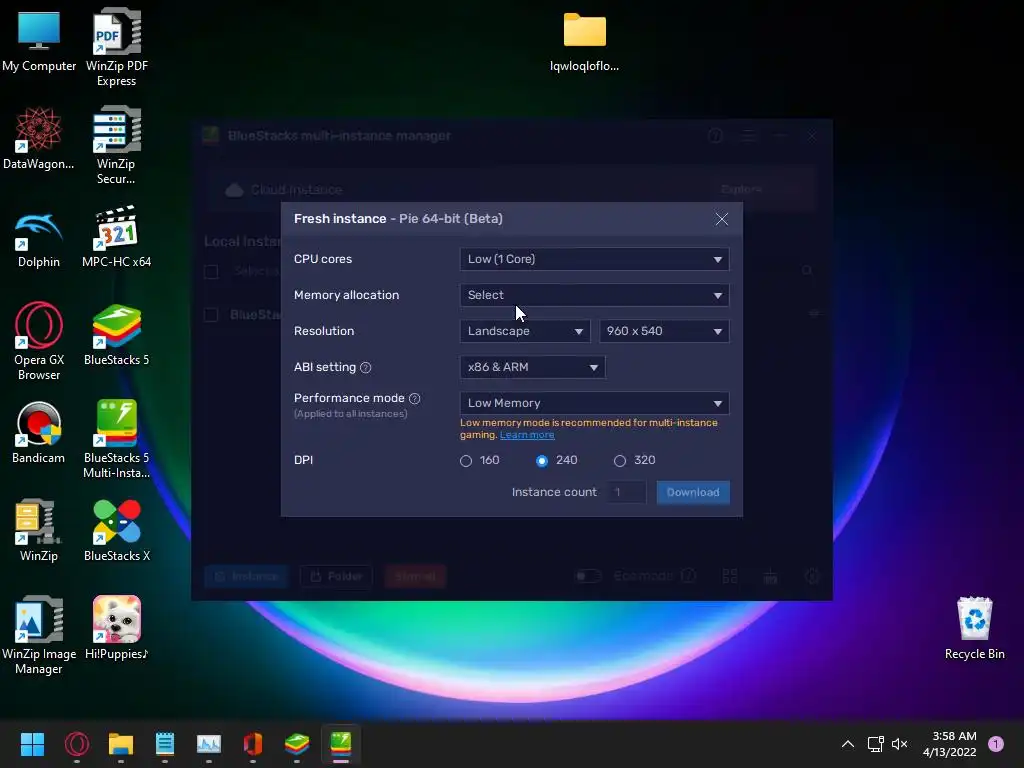Open the notification badge in tray
The height and width of the screenshot is (768, 1024).
coord(996,744)
